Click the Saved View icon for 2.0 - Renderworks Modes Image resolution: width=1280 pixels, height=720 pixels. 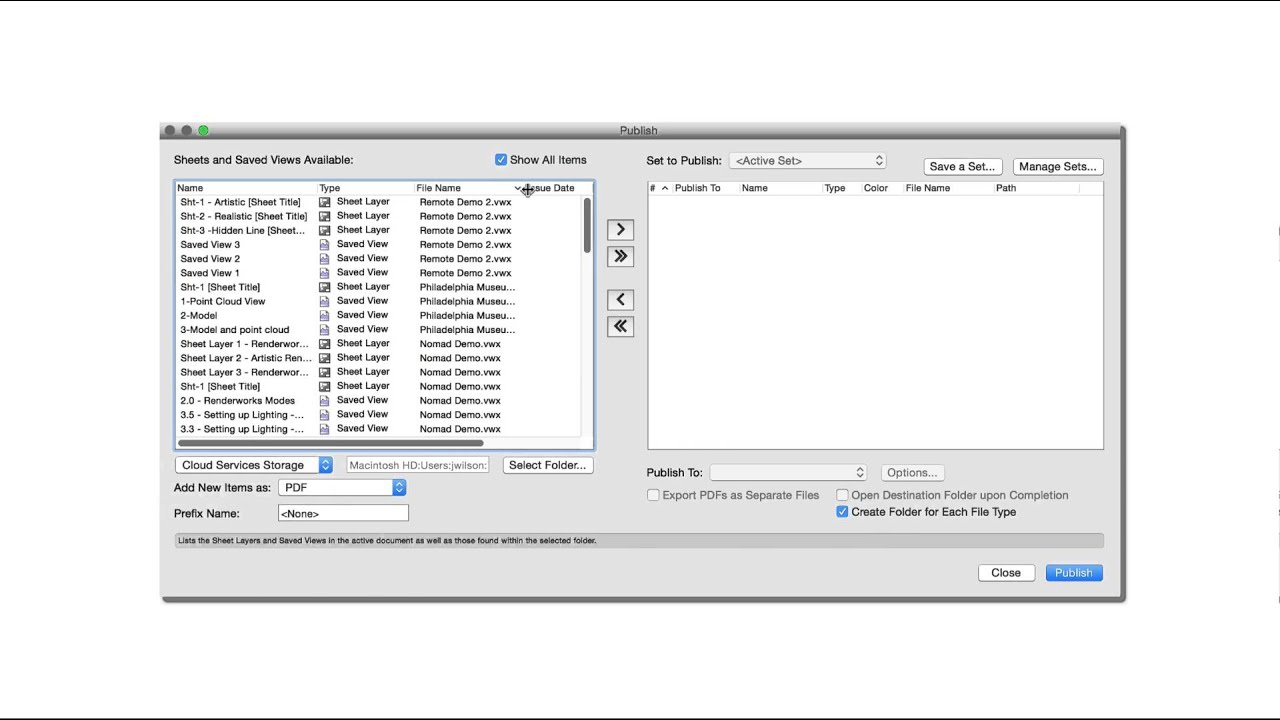(x=325, y=400)
